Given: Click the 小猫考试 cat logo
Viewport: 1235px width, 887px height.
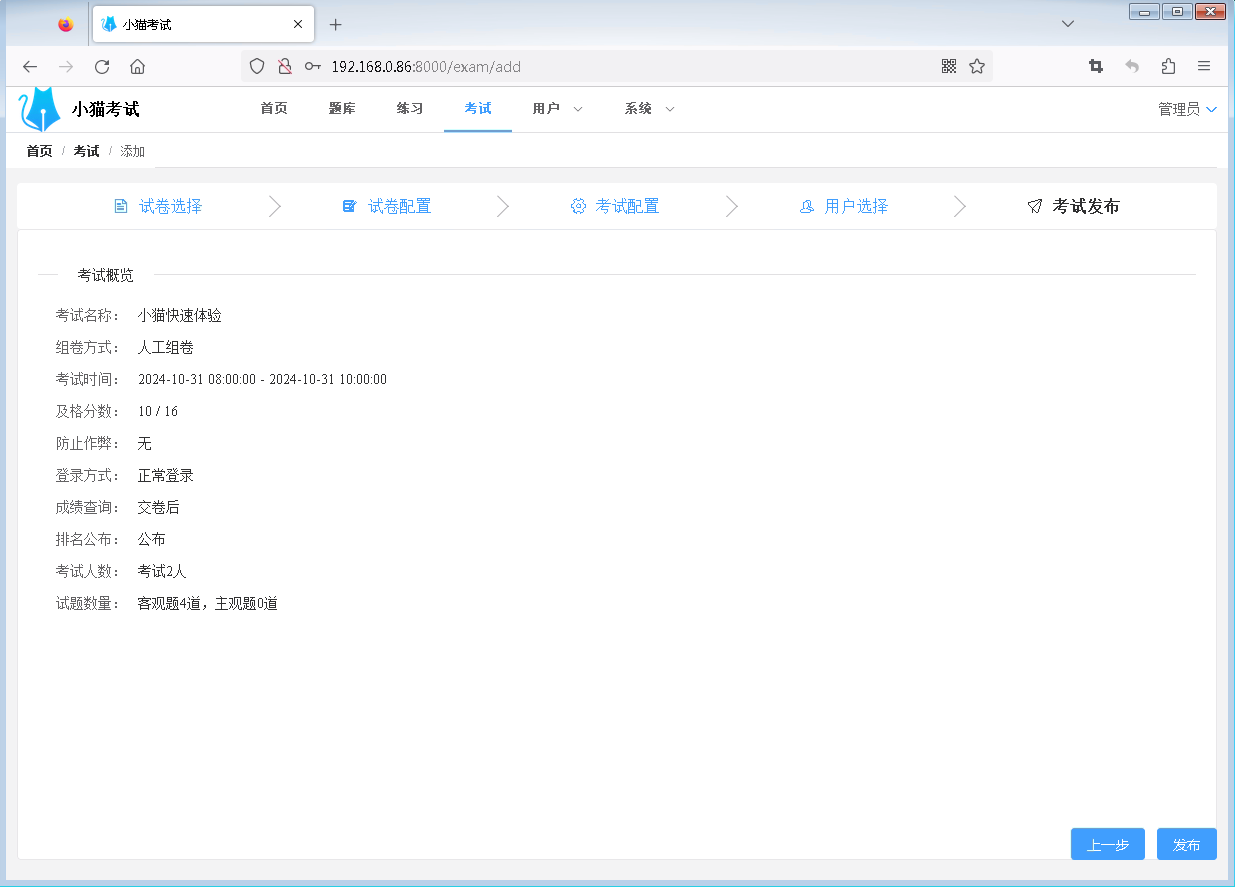Looking at the screenshot, I should (x=36, y=108).
